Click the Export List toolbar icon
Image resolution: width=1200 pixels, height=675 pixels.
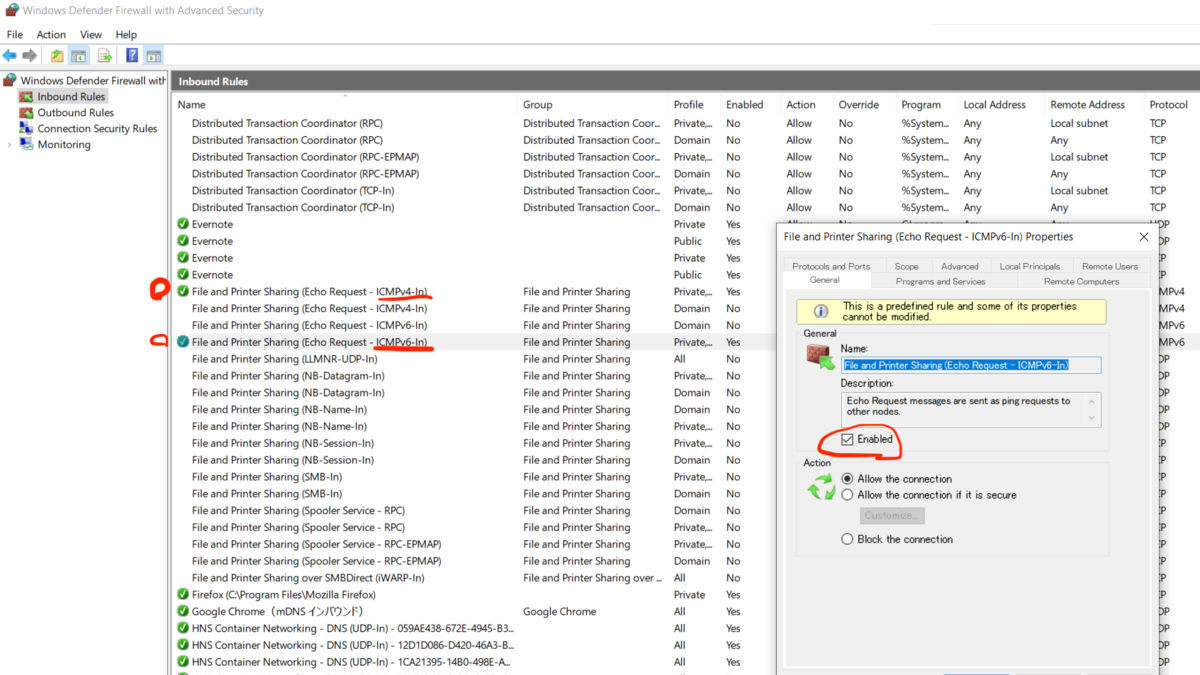(x=104, y=56)
